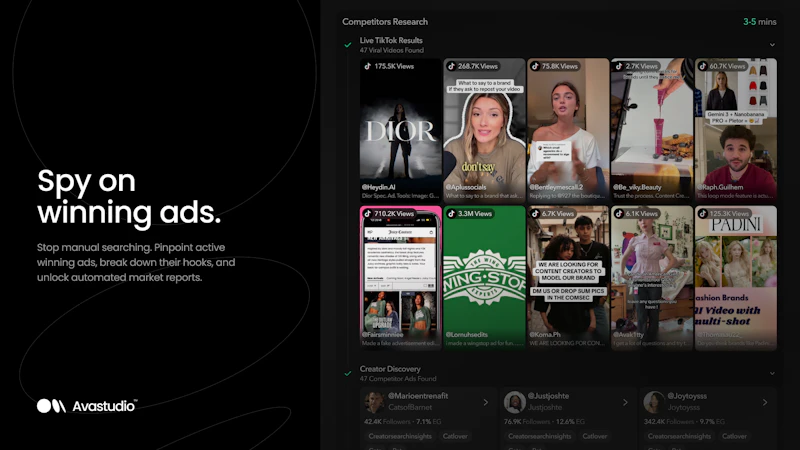Click the Avastudio logo mark
This screenshot has height=450, width=800.
tap(51, 406)
